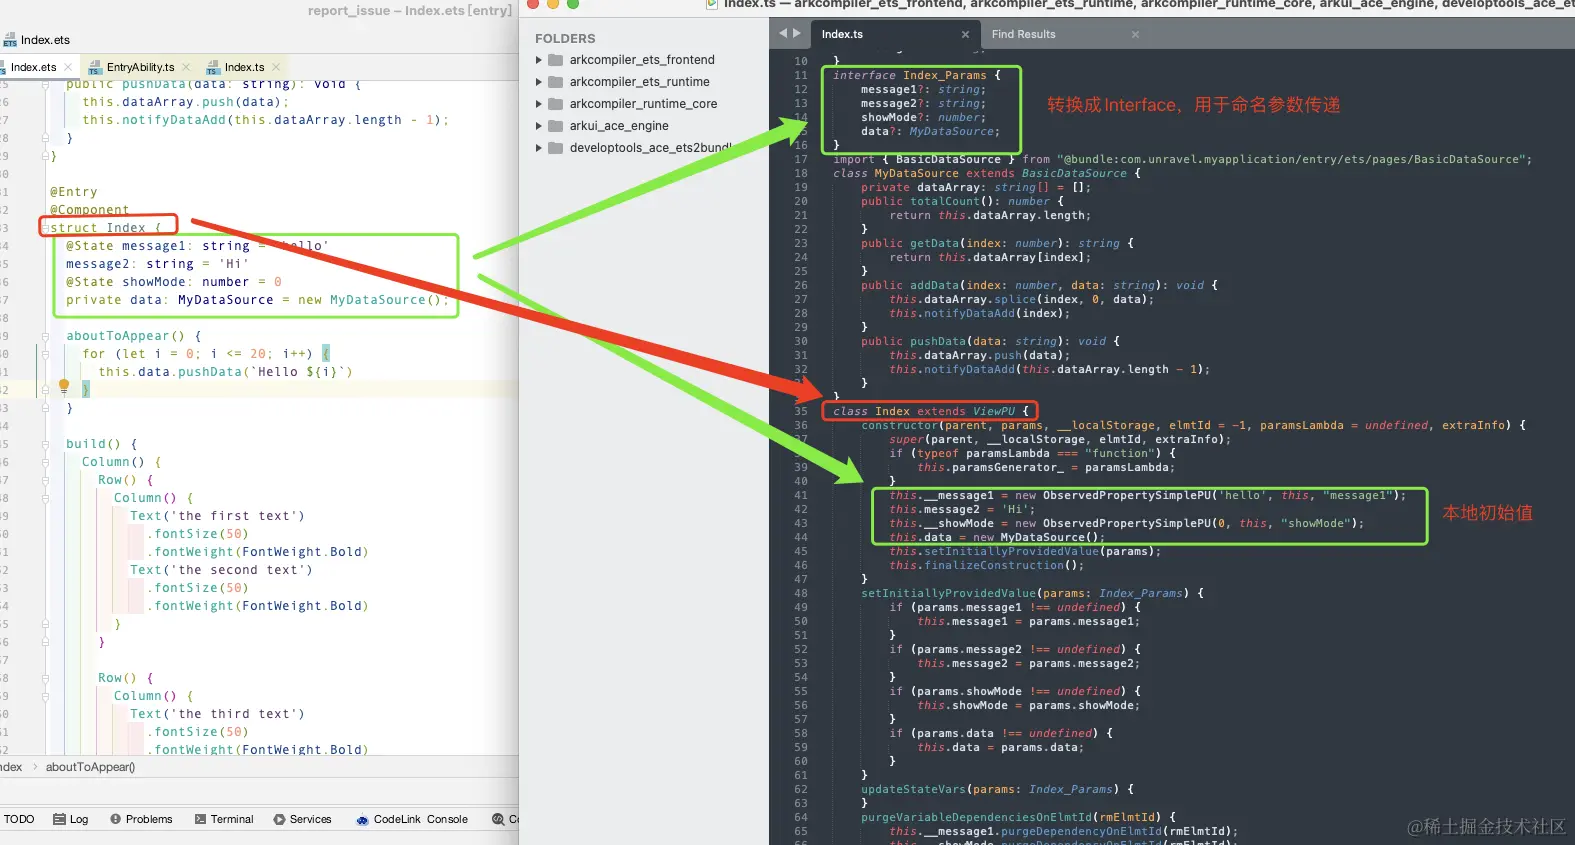Expand the arkcompiler_ets_frontend folder arrow
1575x845 pixels.
(x=539, y=60)
